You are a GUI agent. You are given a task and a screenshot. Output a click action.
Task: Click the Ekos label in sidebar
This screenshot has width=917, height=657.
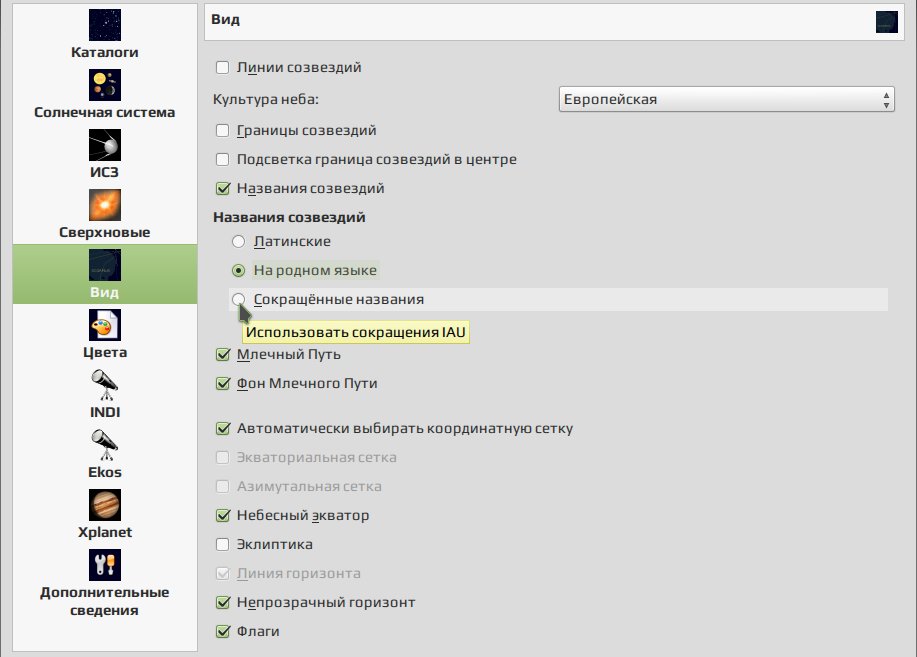pyautogui.click(x=105, y=472)
